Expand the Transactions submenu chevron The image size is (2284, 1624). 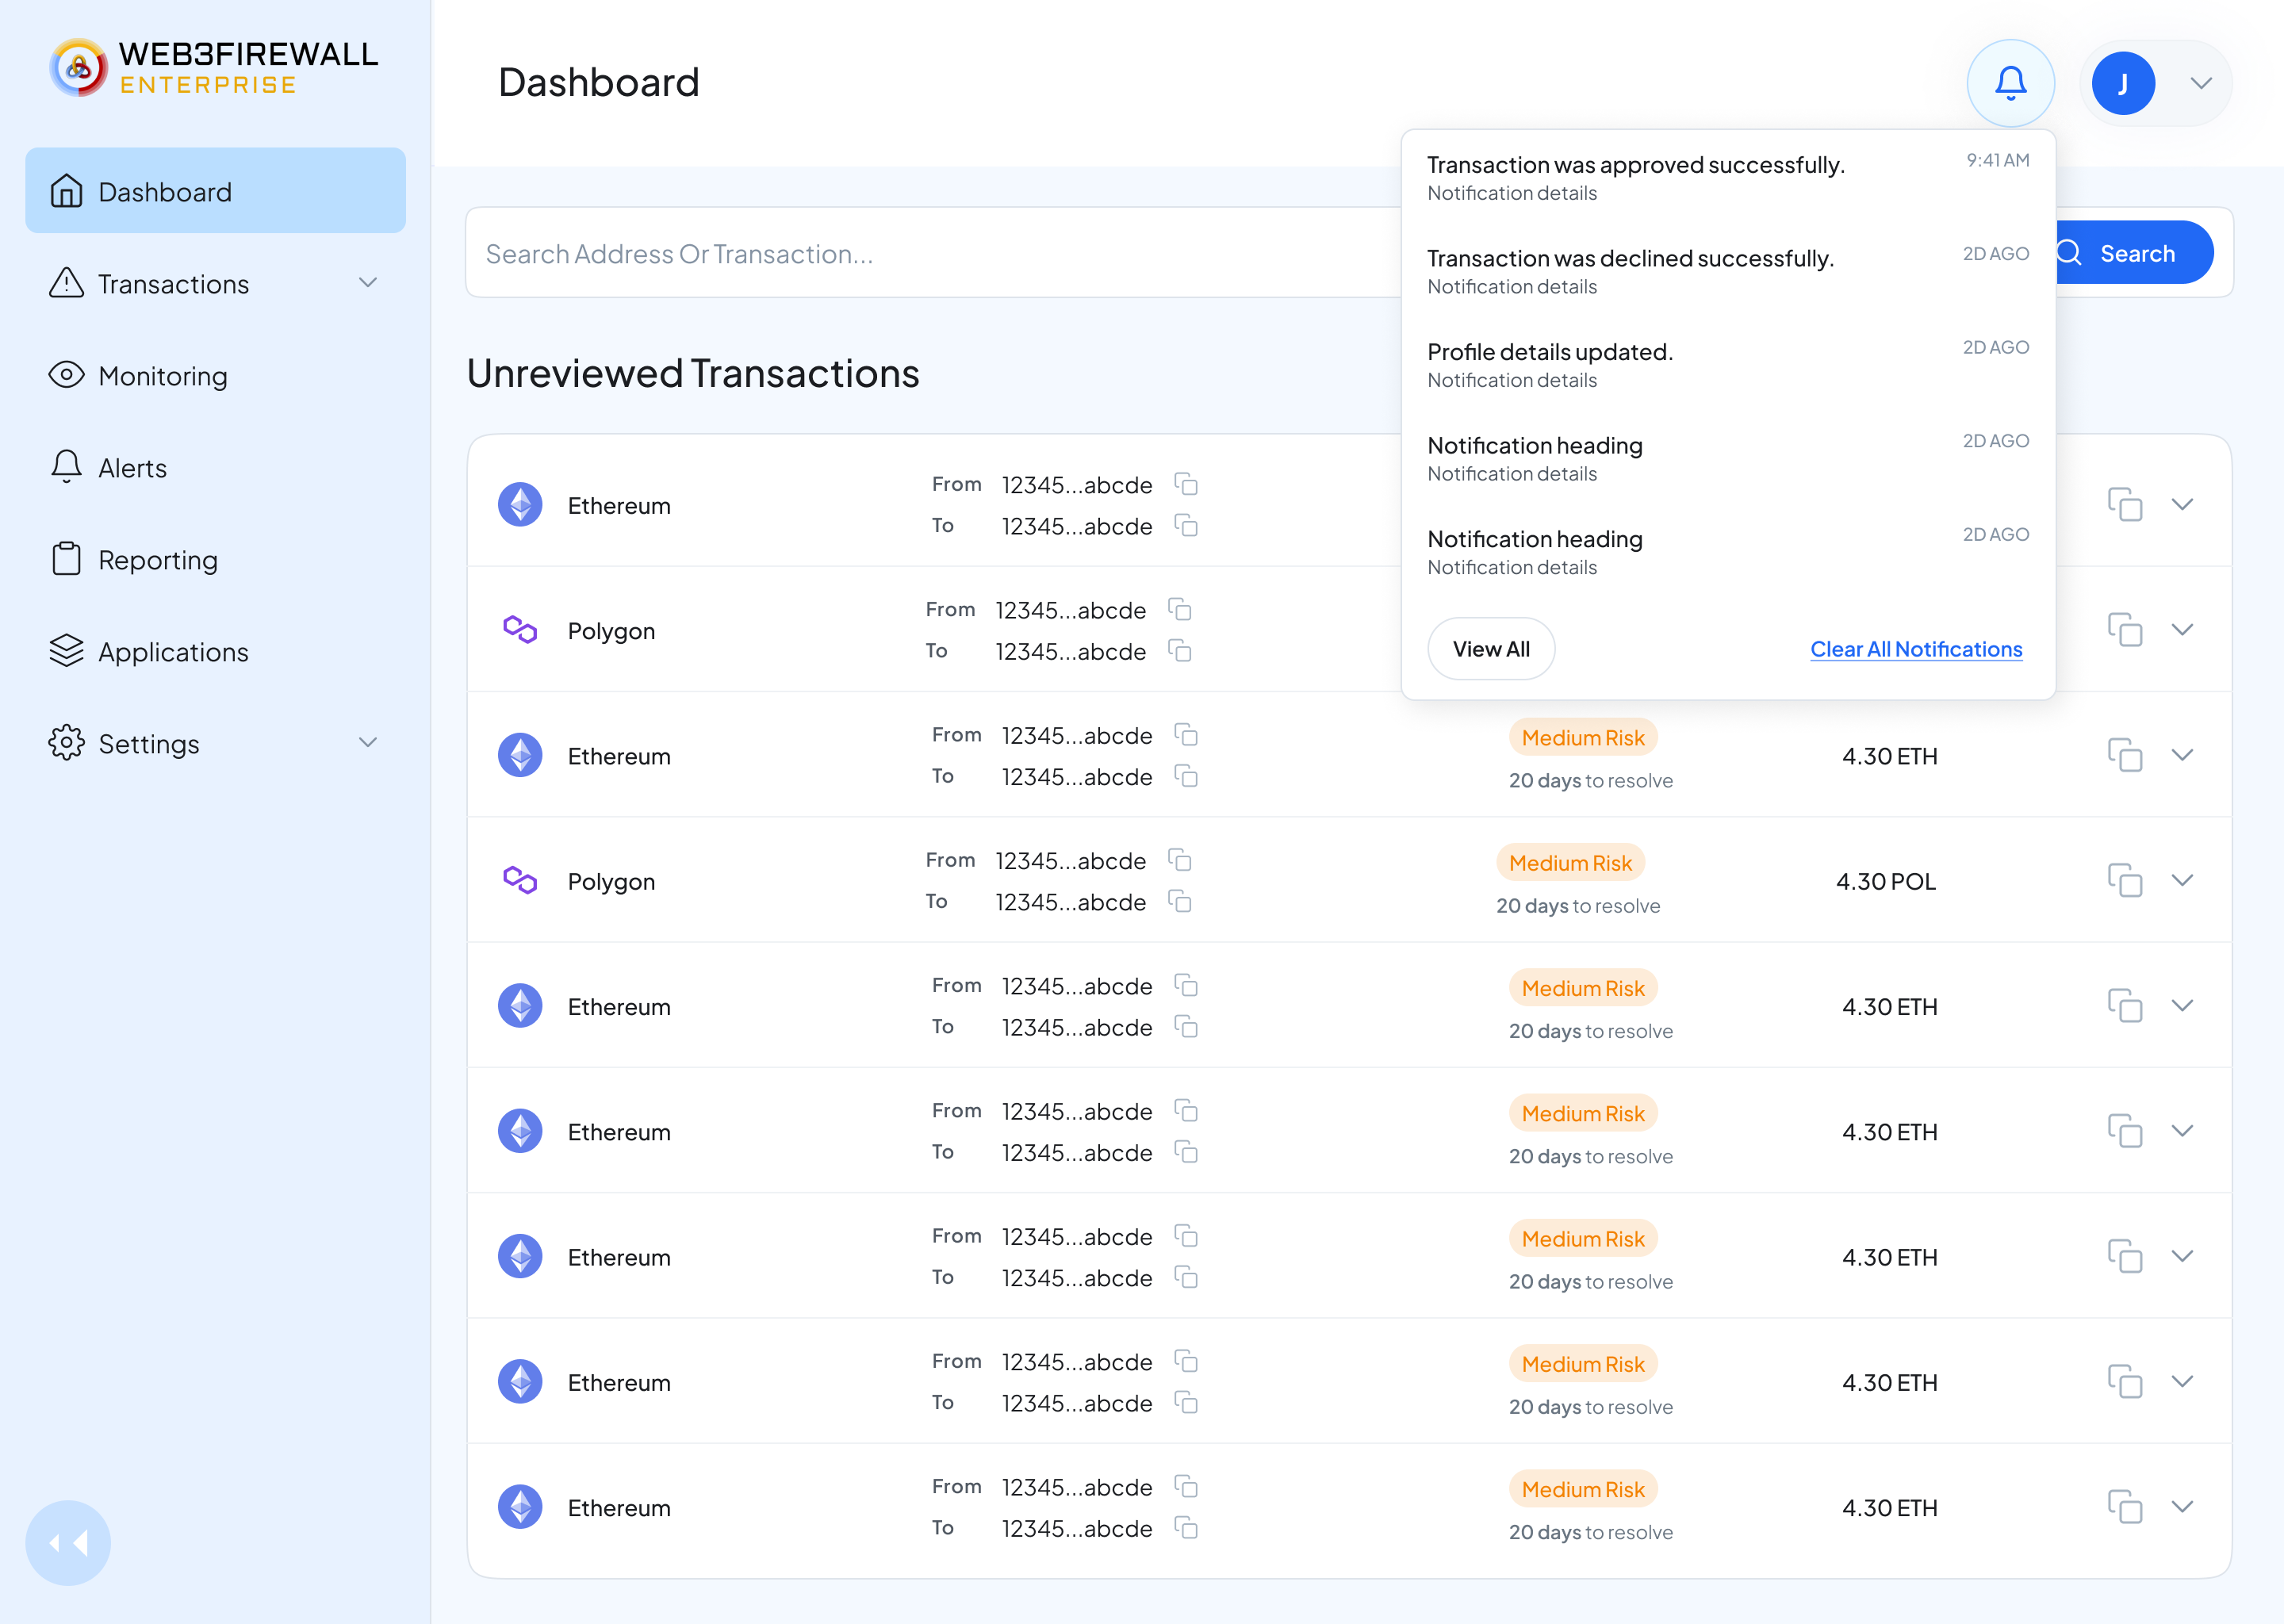pyautogui.click(x=368, y=283)
